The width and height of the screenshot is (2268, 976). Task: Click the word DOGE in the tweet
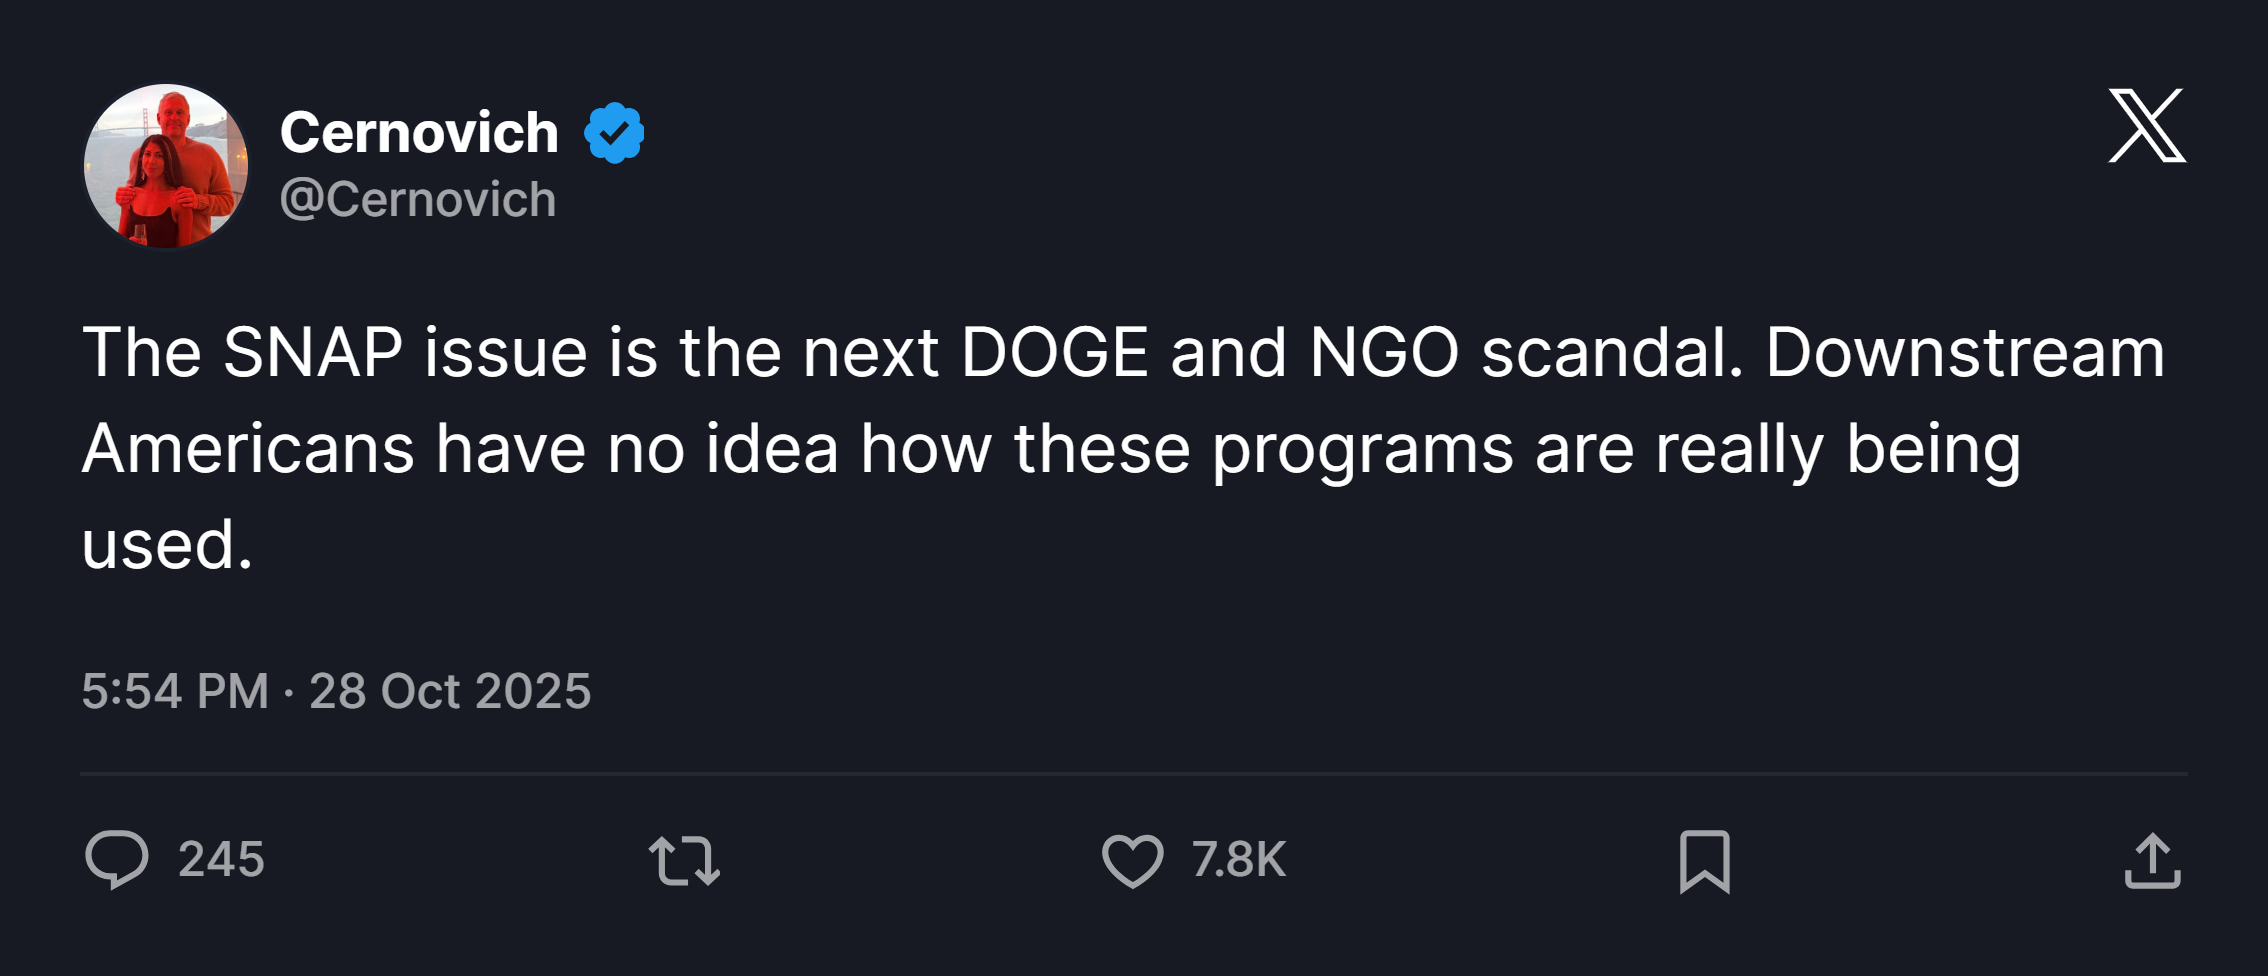1054,353
